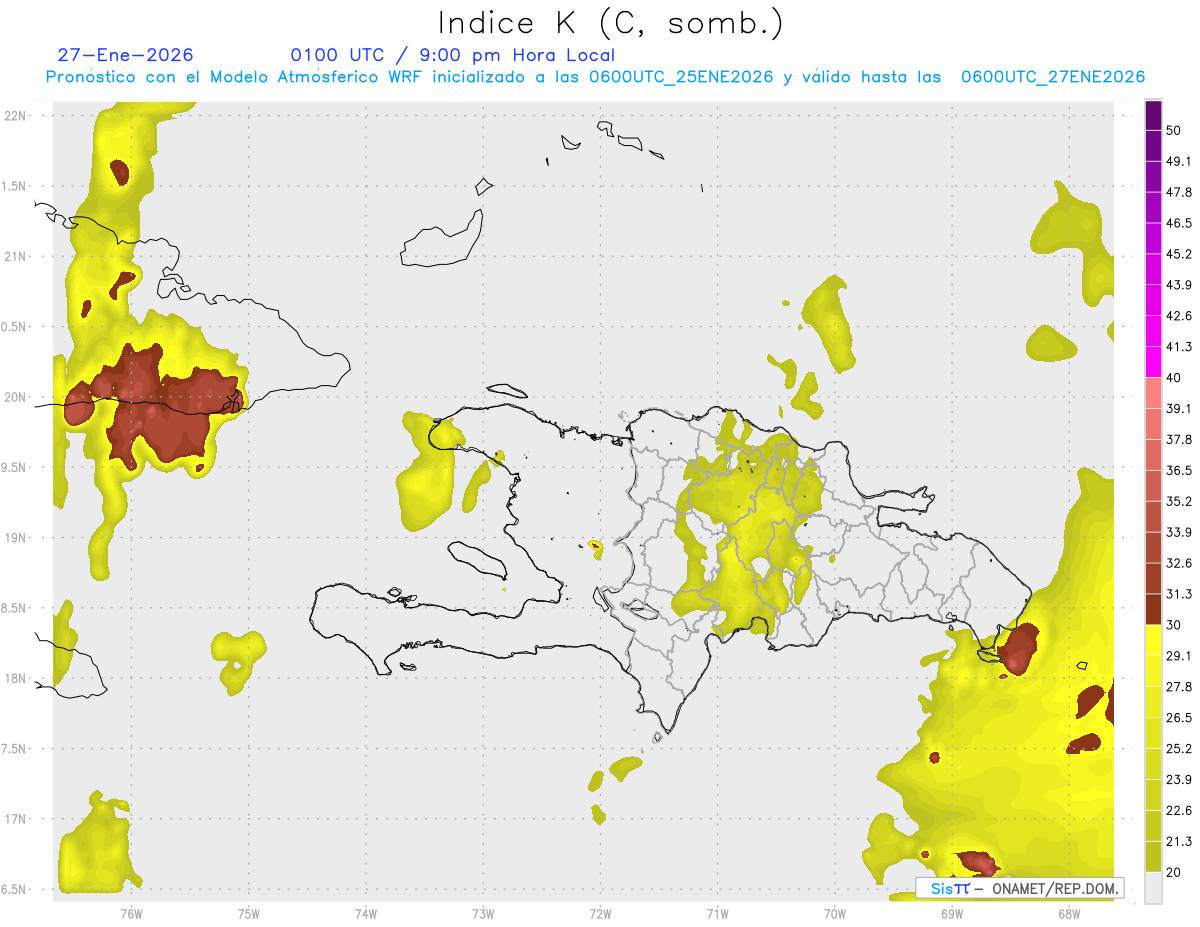Click the colorbar value "37.8"
This screenshot has height=927, width=1200.
pos(1178,439)
